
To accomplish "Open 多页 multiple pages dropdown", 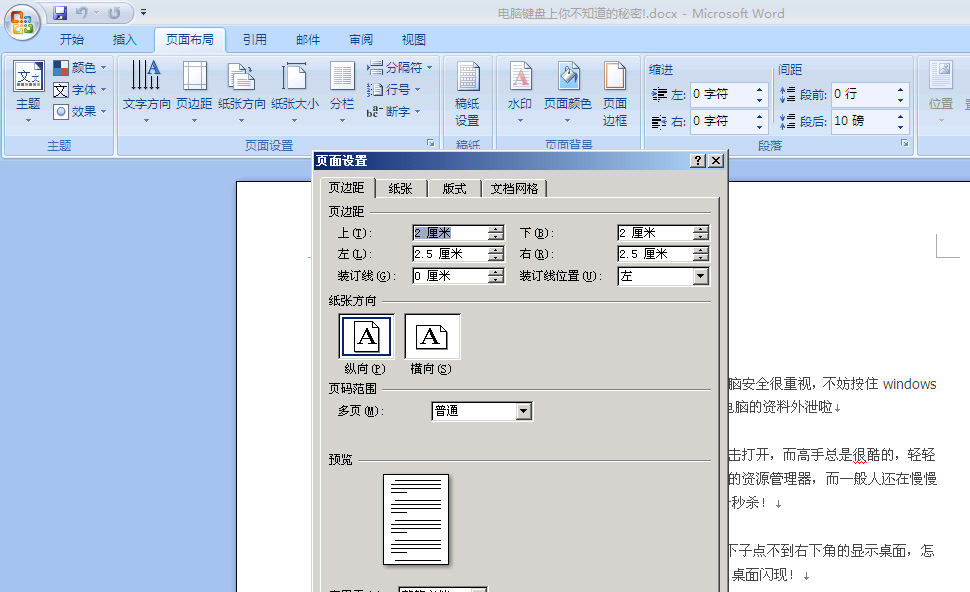I will [524, 411].
